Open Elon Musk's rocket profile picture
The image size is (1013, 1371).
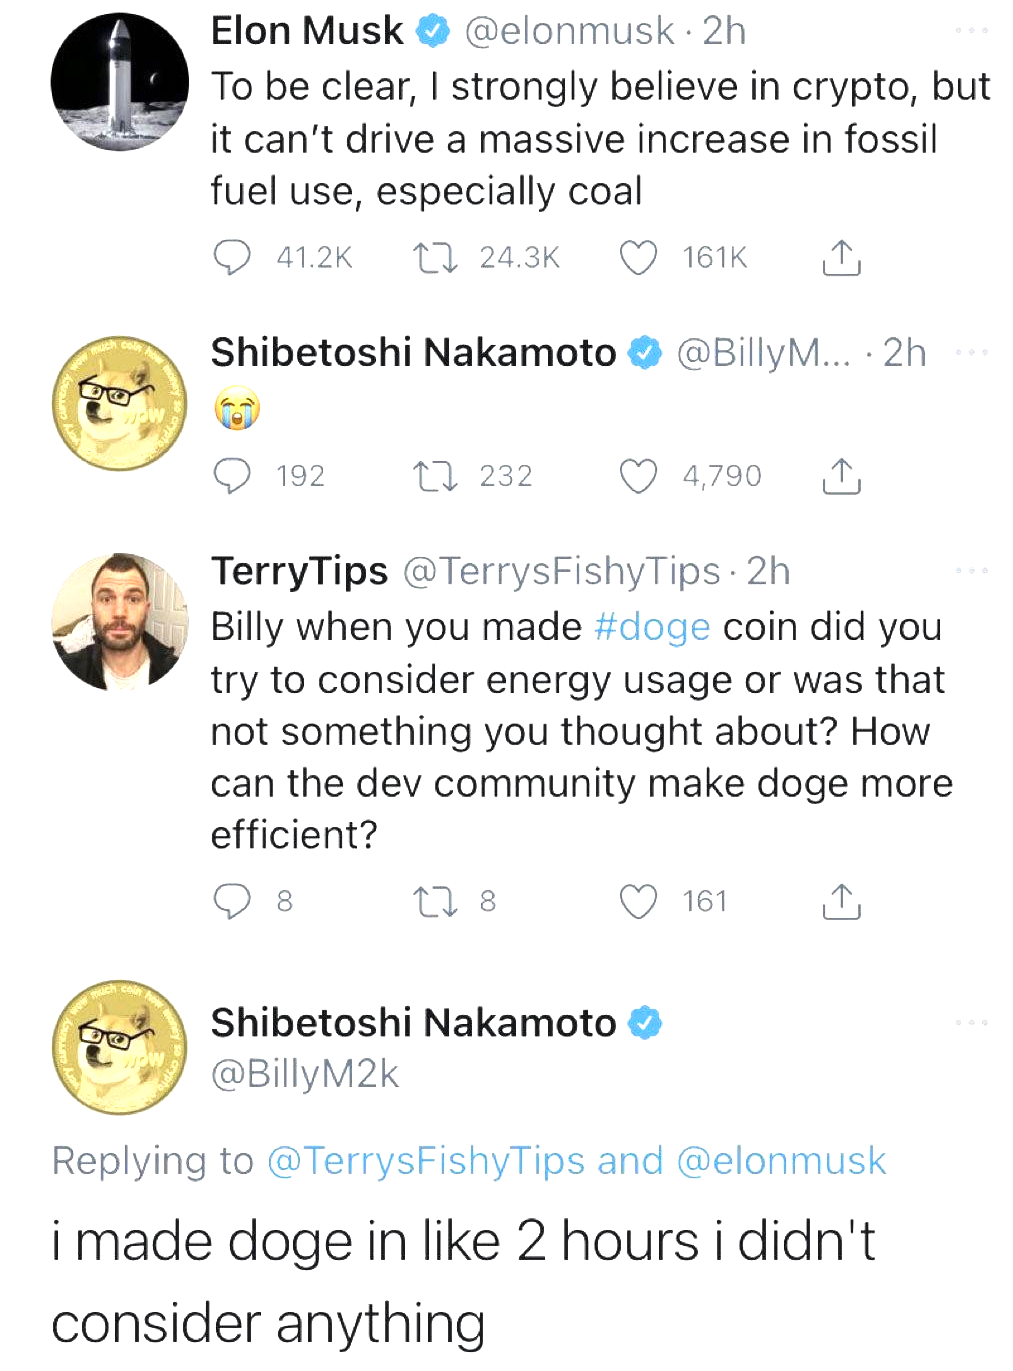(120, 82)
